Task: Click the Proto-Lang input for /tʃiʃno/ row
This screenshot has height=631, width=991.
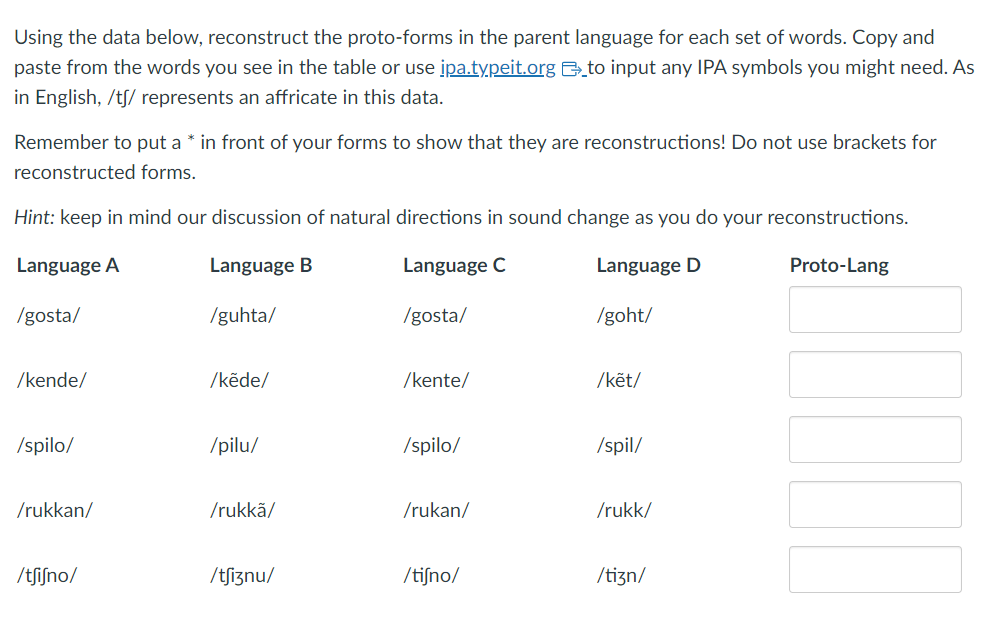Action: [875, 569]
